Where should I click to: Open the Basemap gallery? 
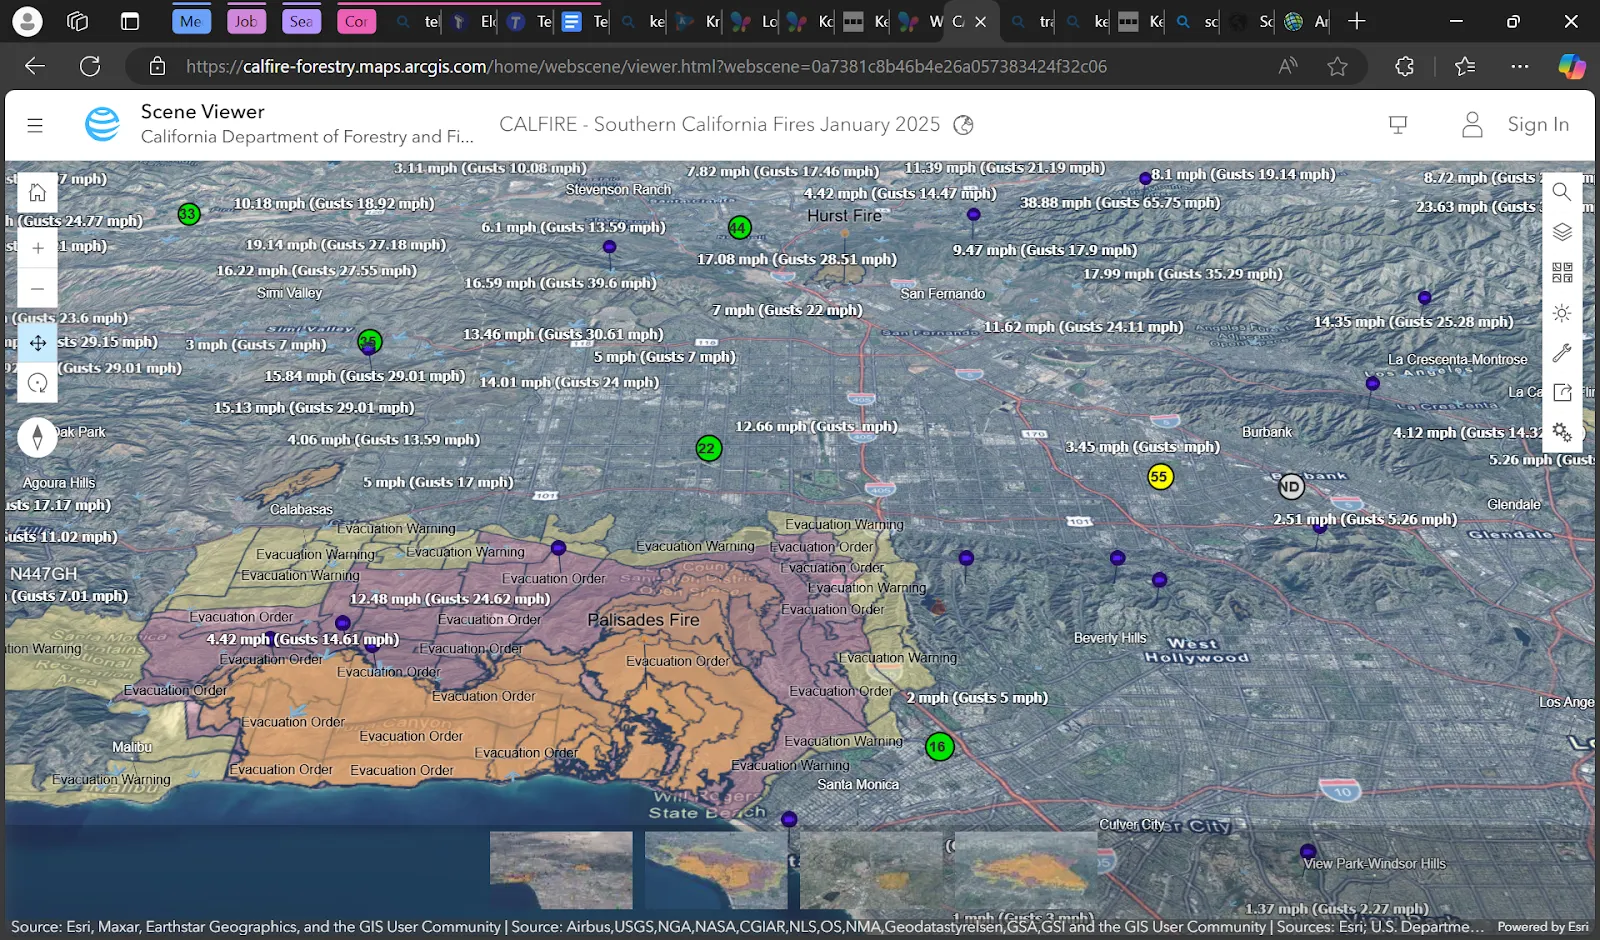pyautogui.click(x=1562, y=273)
